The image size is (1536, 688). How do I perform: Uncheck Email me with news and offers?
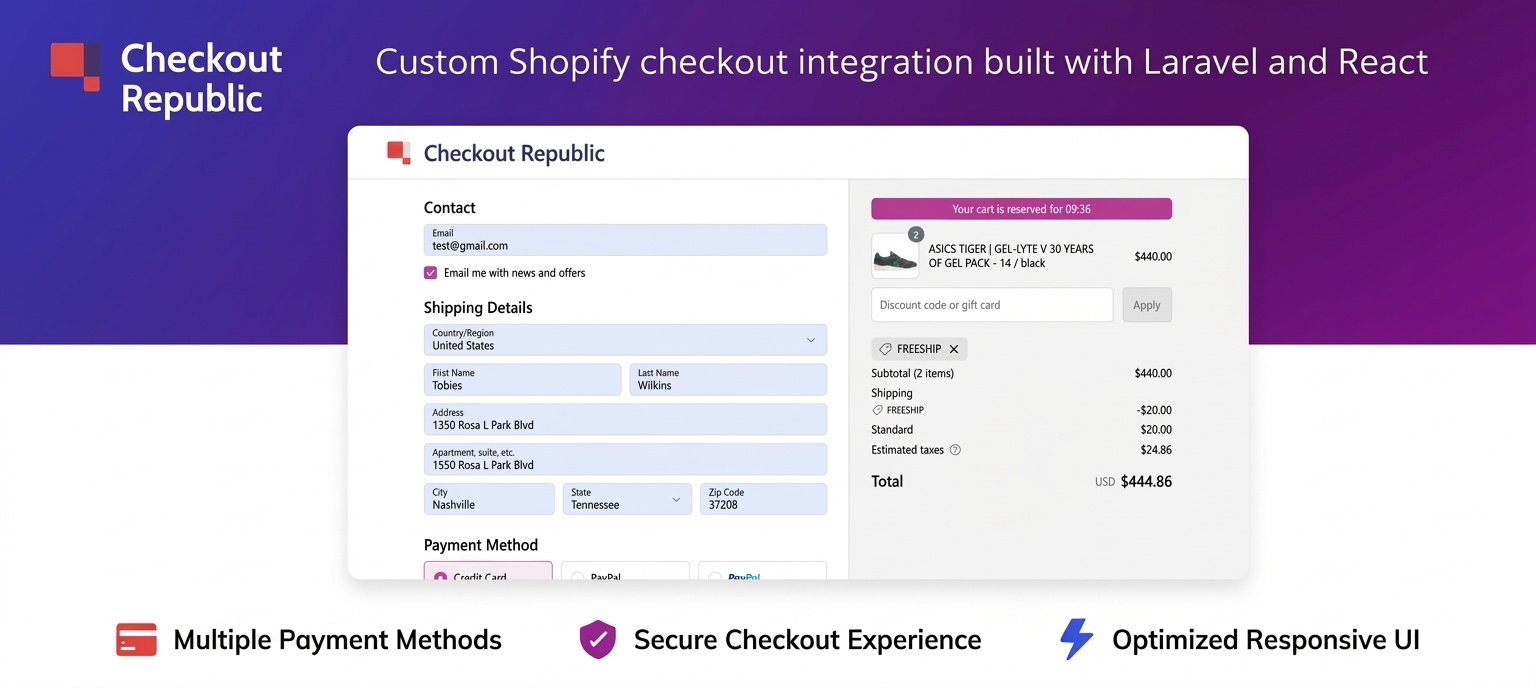[431, 273]
